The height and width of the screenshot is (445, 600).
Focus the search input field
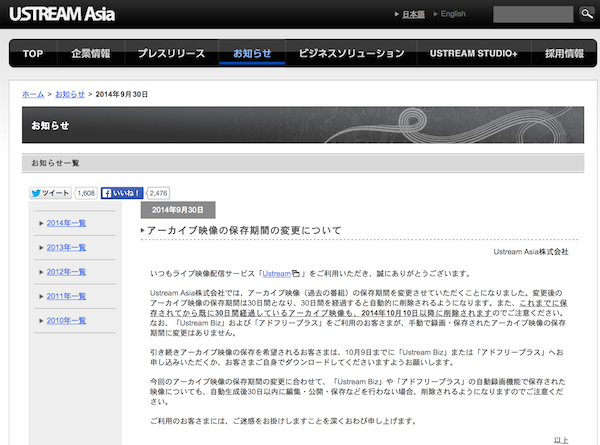tap(533, 14)
